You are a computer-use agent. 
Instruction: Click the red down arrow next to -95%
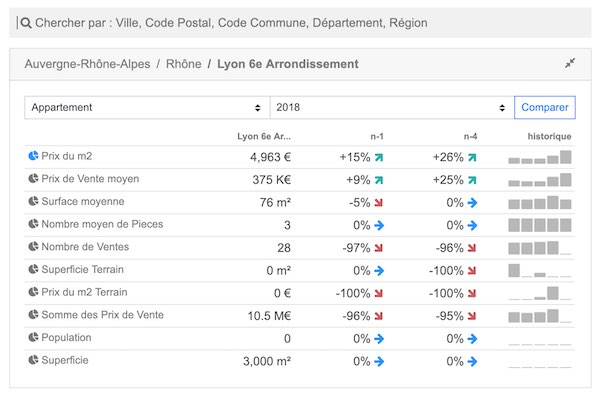point(472,316)
